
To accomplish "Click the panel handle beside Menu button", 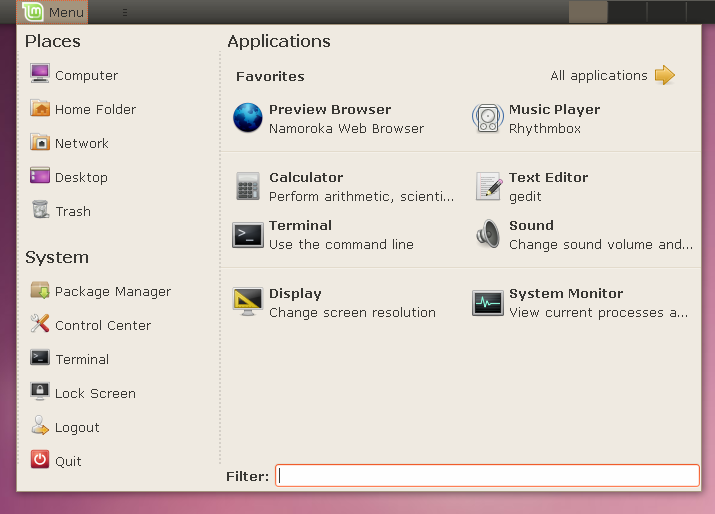I will 125,12.
